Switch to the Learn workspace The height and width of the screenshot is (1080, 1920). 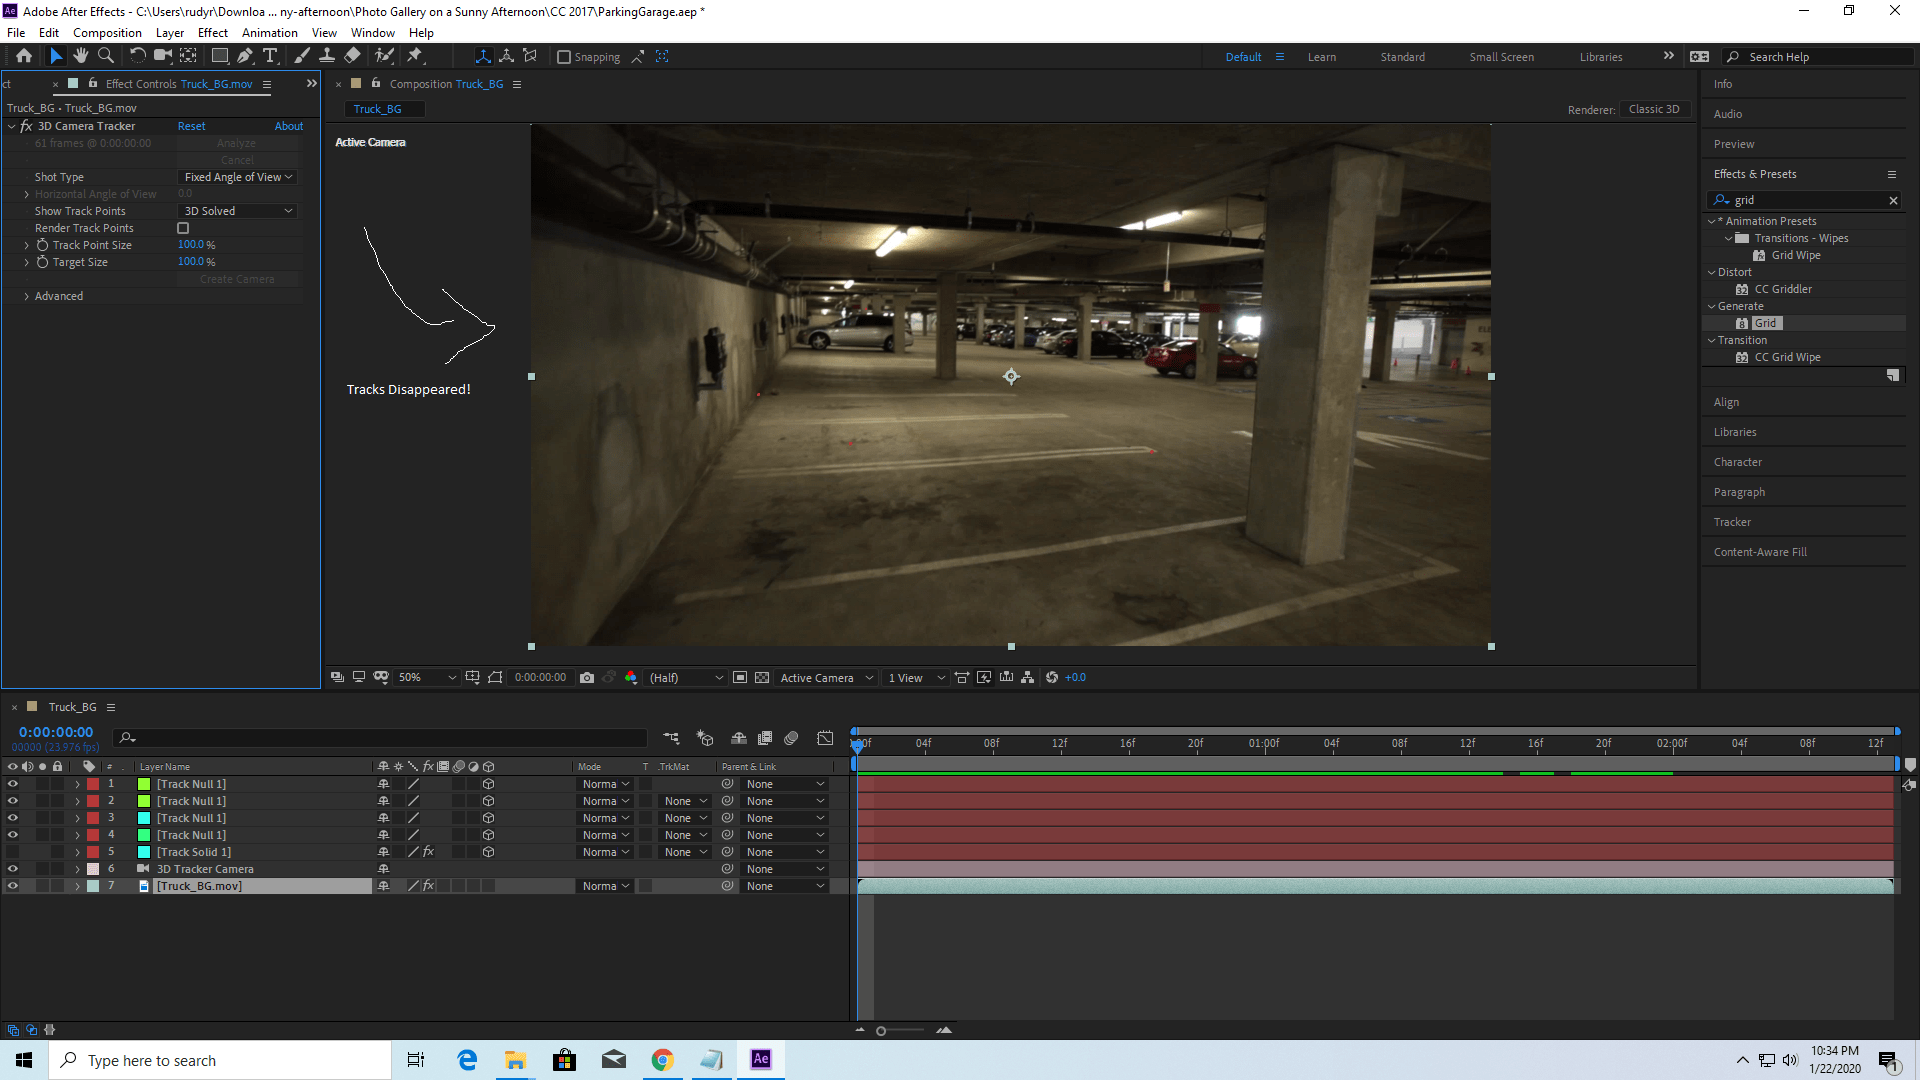[x=1321, y=57]
